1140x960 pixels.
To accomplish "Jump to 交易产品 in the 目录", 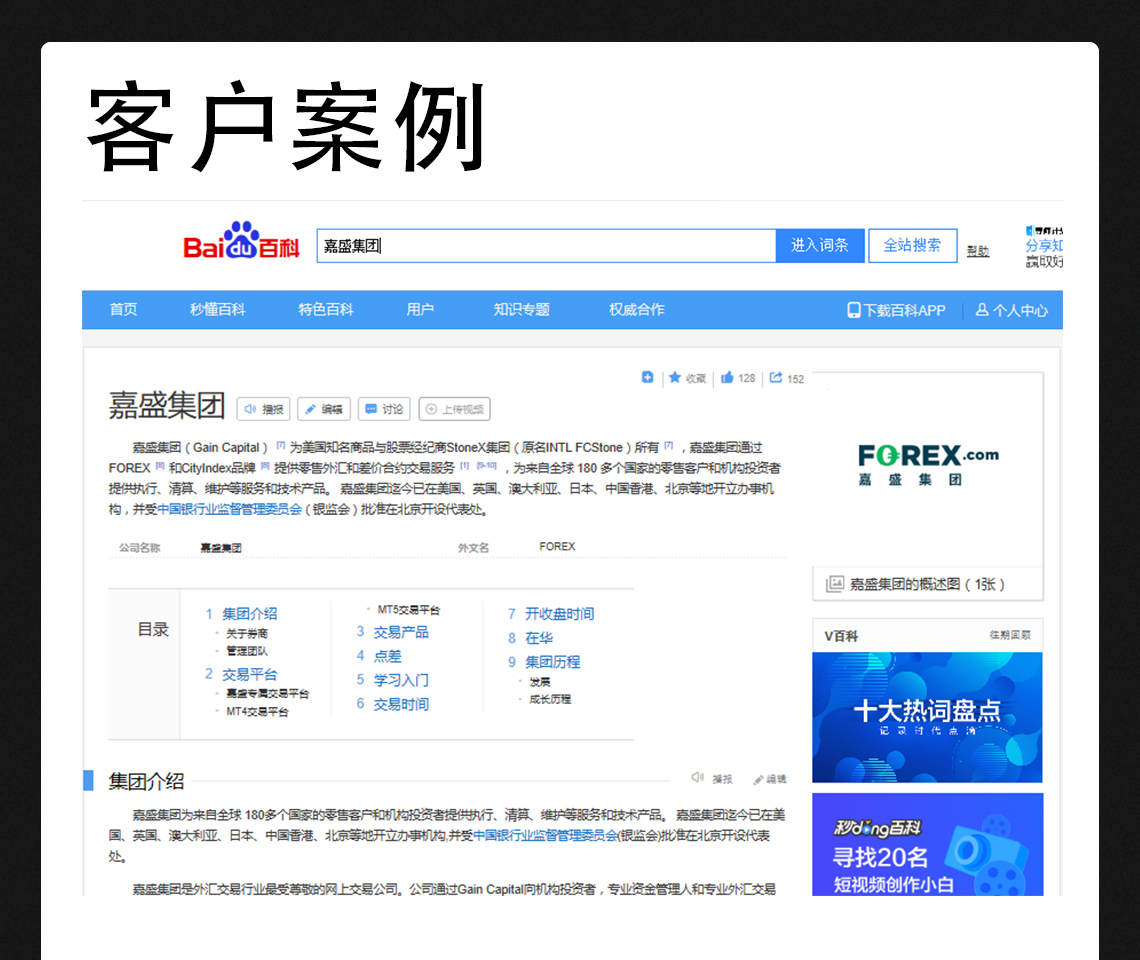I will tap(401, 632).
